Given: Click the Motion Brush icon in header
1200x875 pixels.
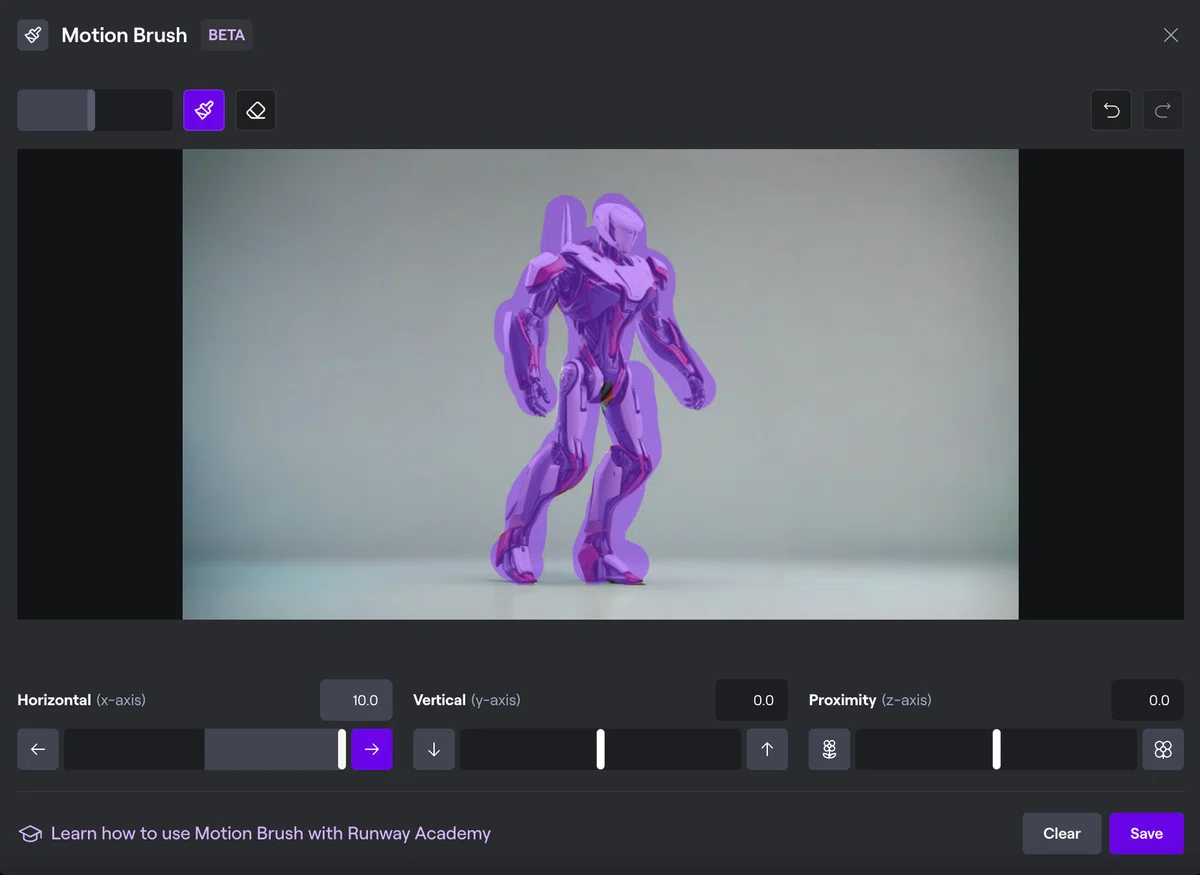Looking at the screenshot, I should (x=33, y=35).
